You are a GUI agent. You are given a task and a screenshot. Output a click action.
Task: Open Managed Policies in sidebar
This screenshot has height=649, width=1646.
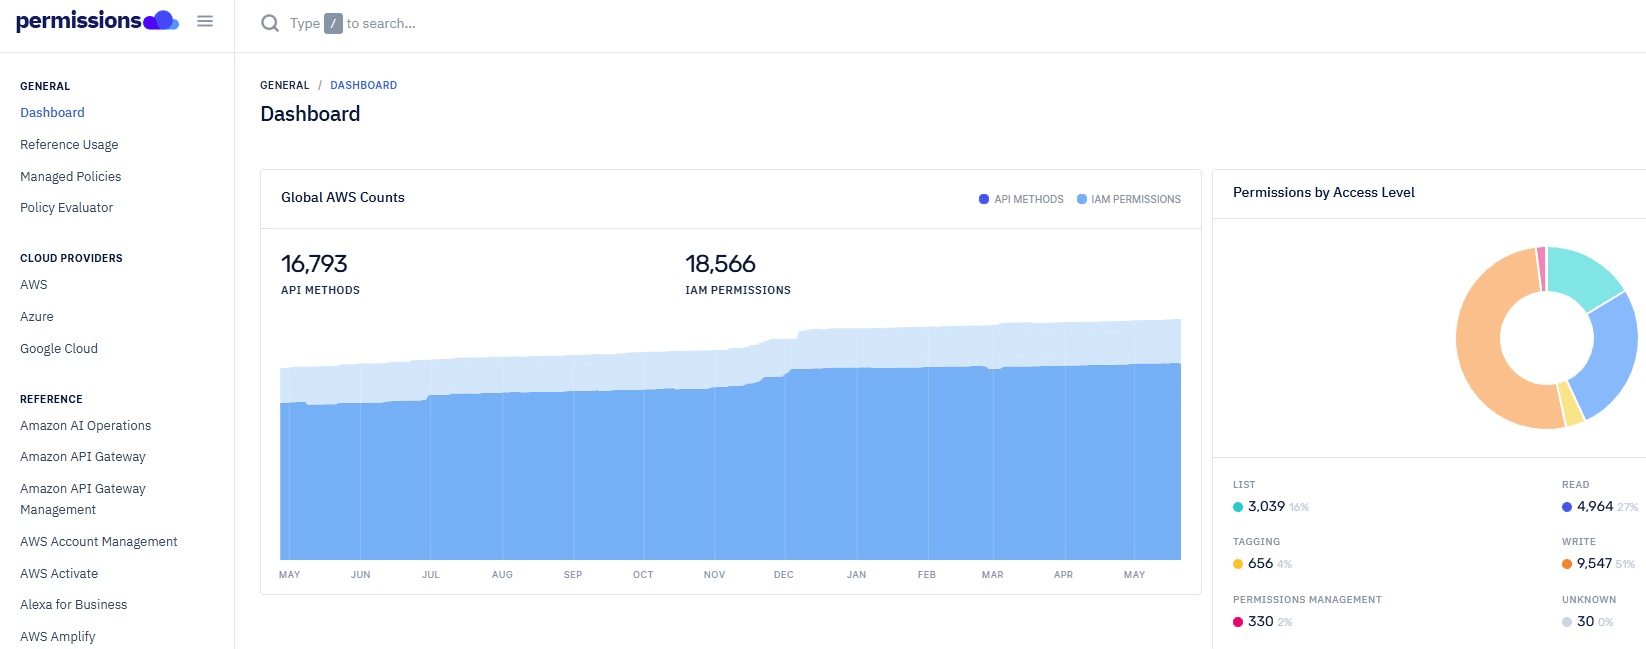[x=70, y=177]
